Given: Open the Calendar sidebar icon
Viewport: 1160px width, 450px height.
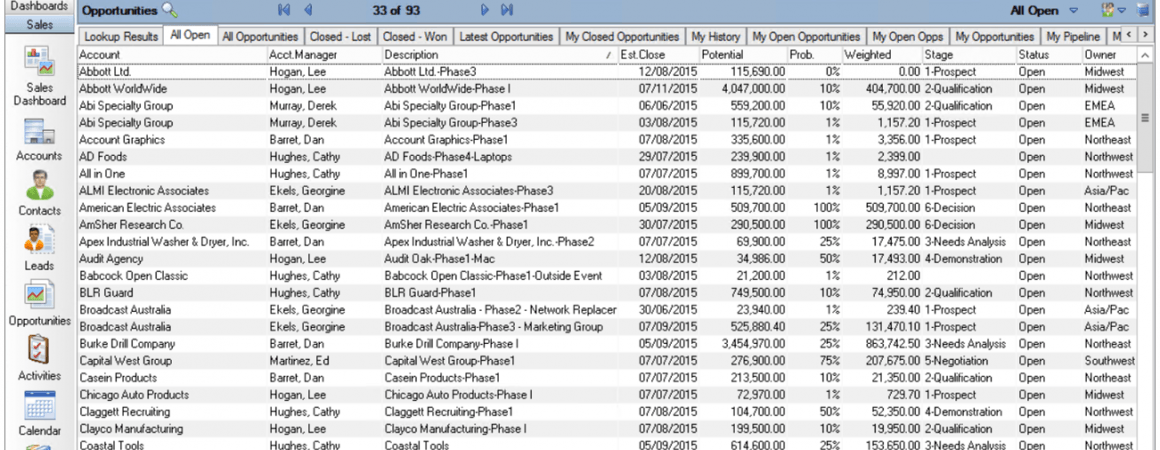Looking at the screenshot, I should tap(39, 405).
